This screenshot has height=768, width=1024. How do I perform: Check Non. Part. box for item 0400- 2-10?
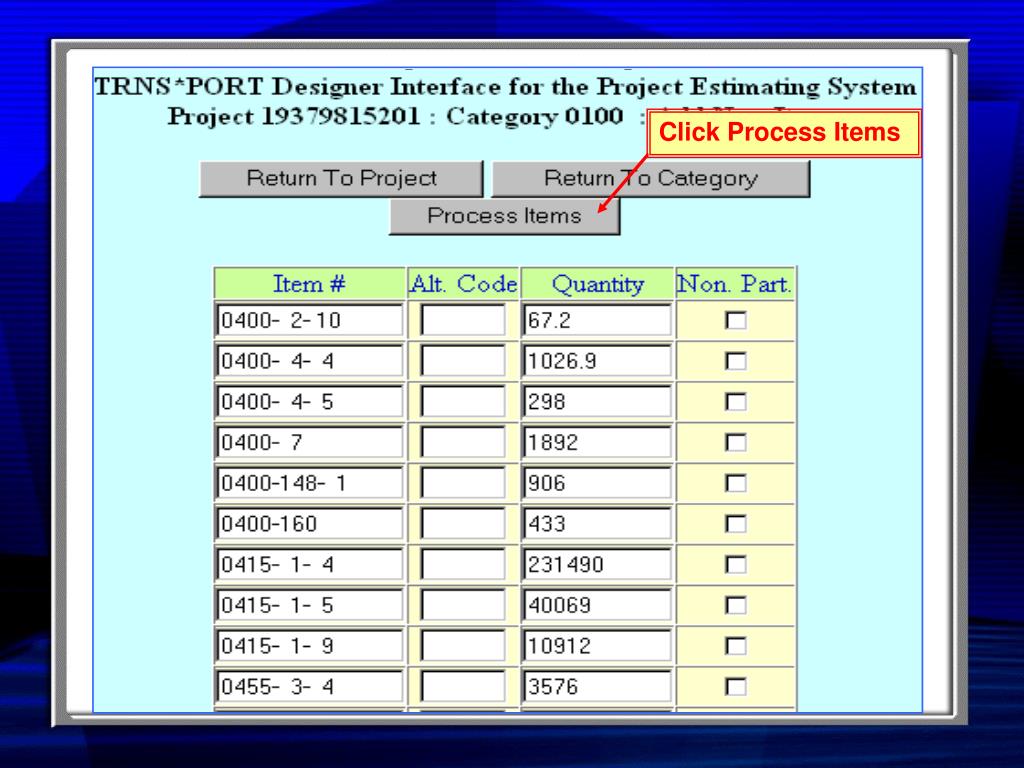pyautogui.click(x=735, y=321)
